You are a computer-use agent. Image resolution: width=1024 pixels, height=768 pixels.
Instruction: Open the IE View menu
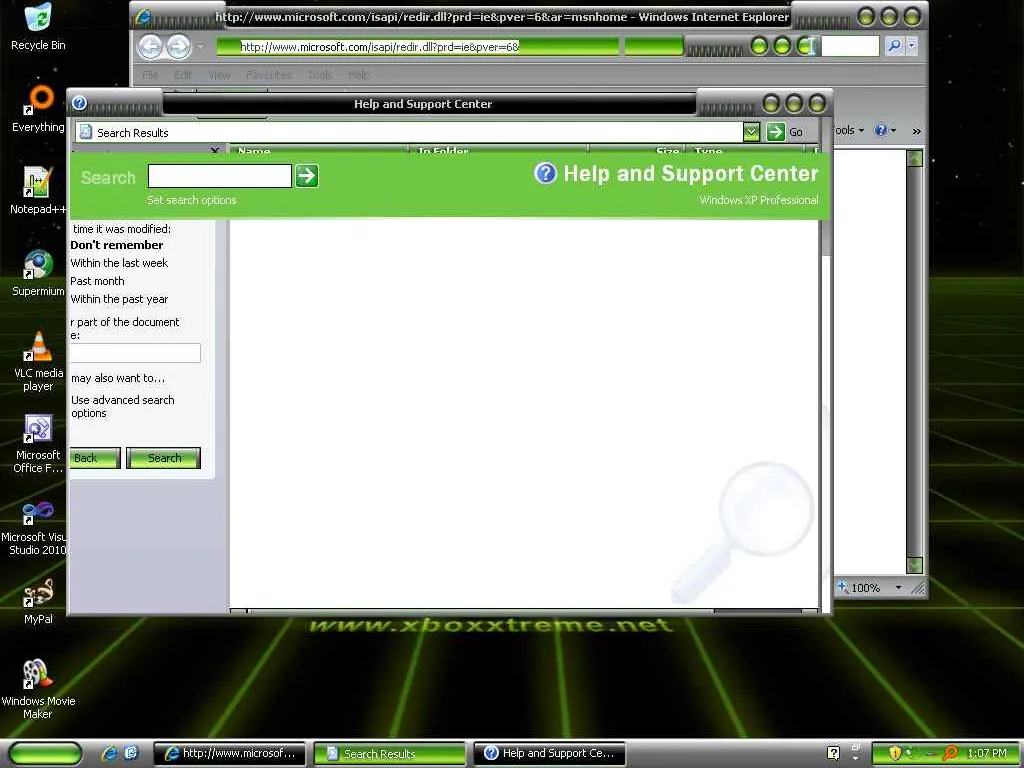pos(219,74)
